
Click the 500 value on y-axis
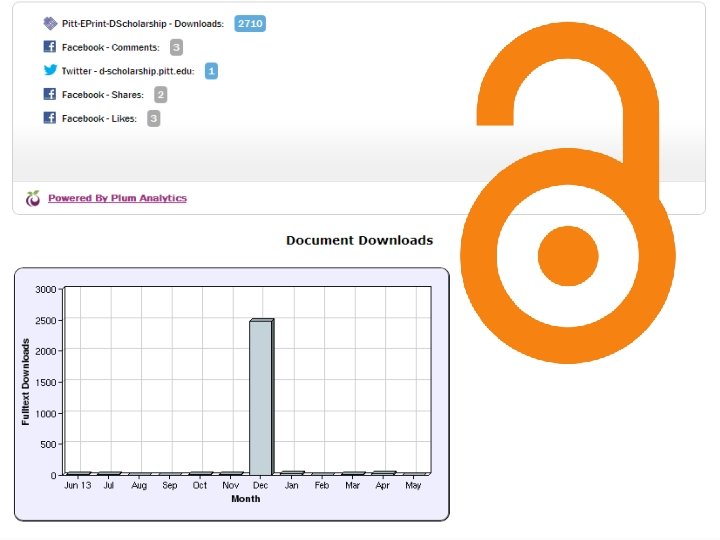coord(48,444)
